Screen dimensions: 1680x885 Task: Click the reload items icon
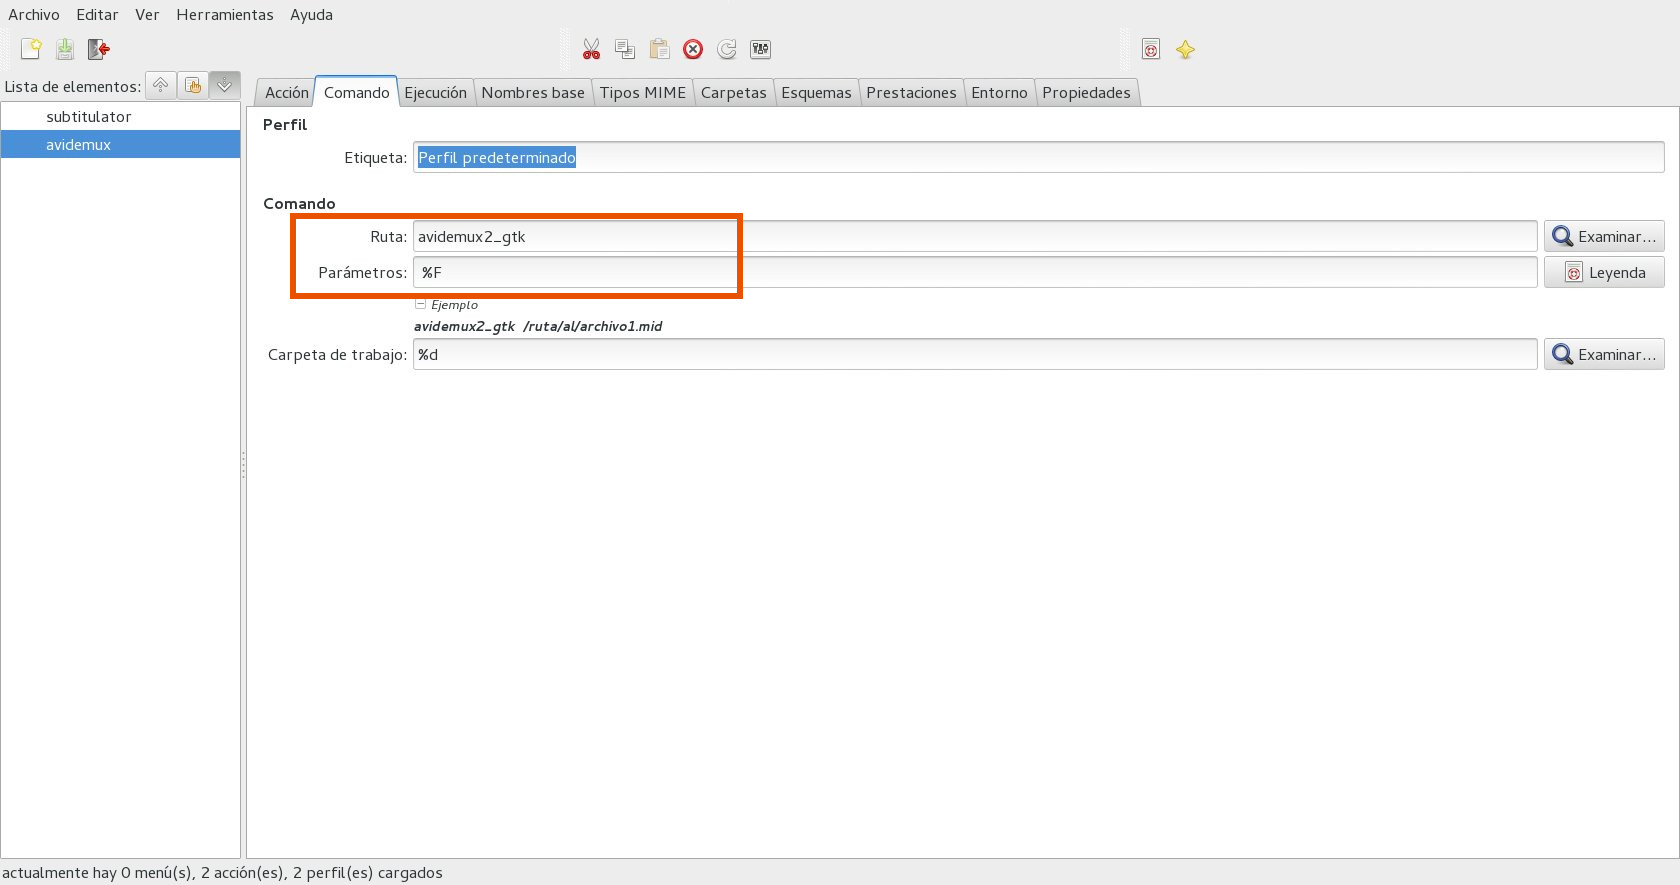[727, 49]
